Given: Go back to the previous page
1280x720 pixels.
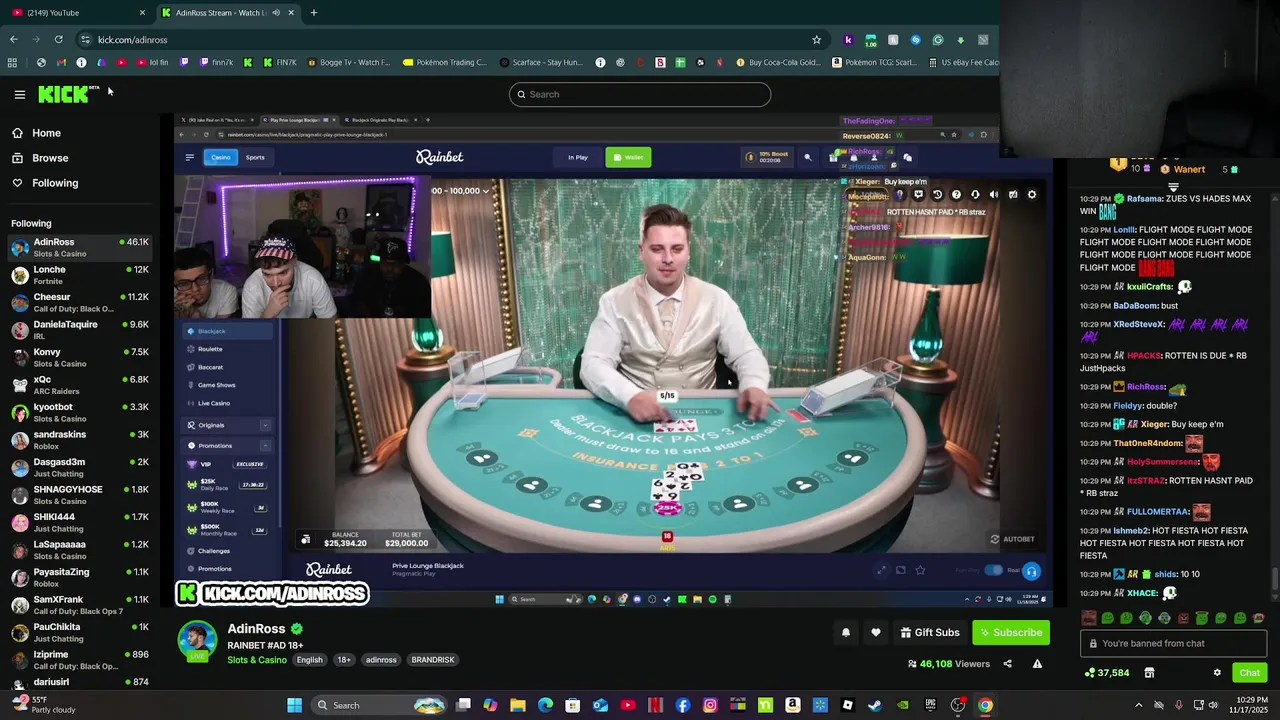Looking at the screenshot, I should point(13,40).
